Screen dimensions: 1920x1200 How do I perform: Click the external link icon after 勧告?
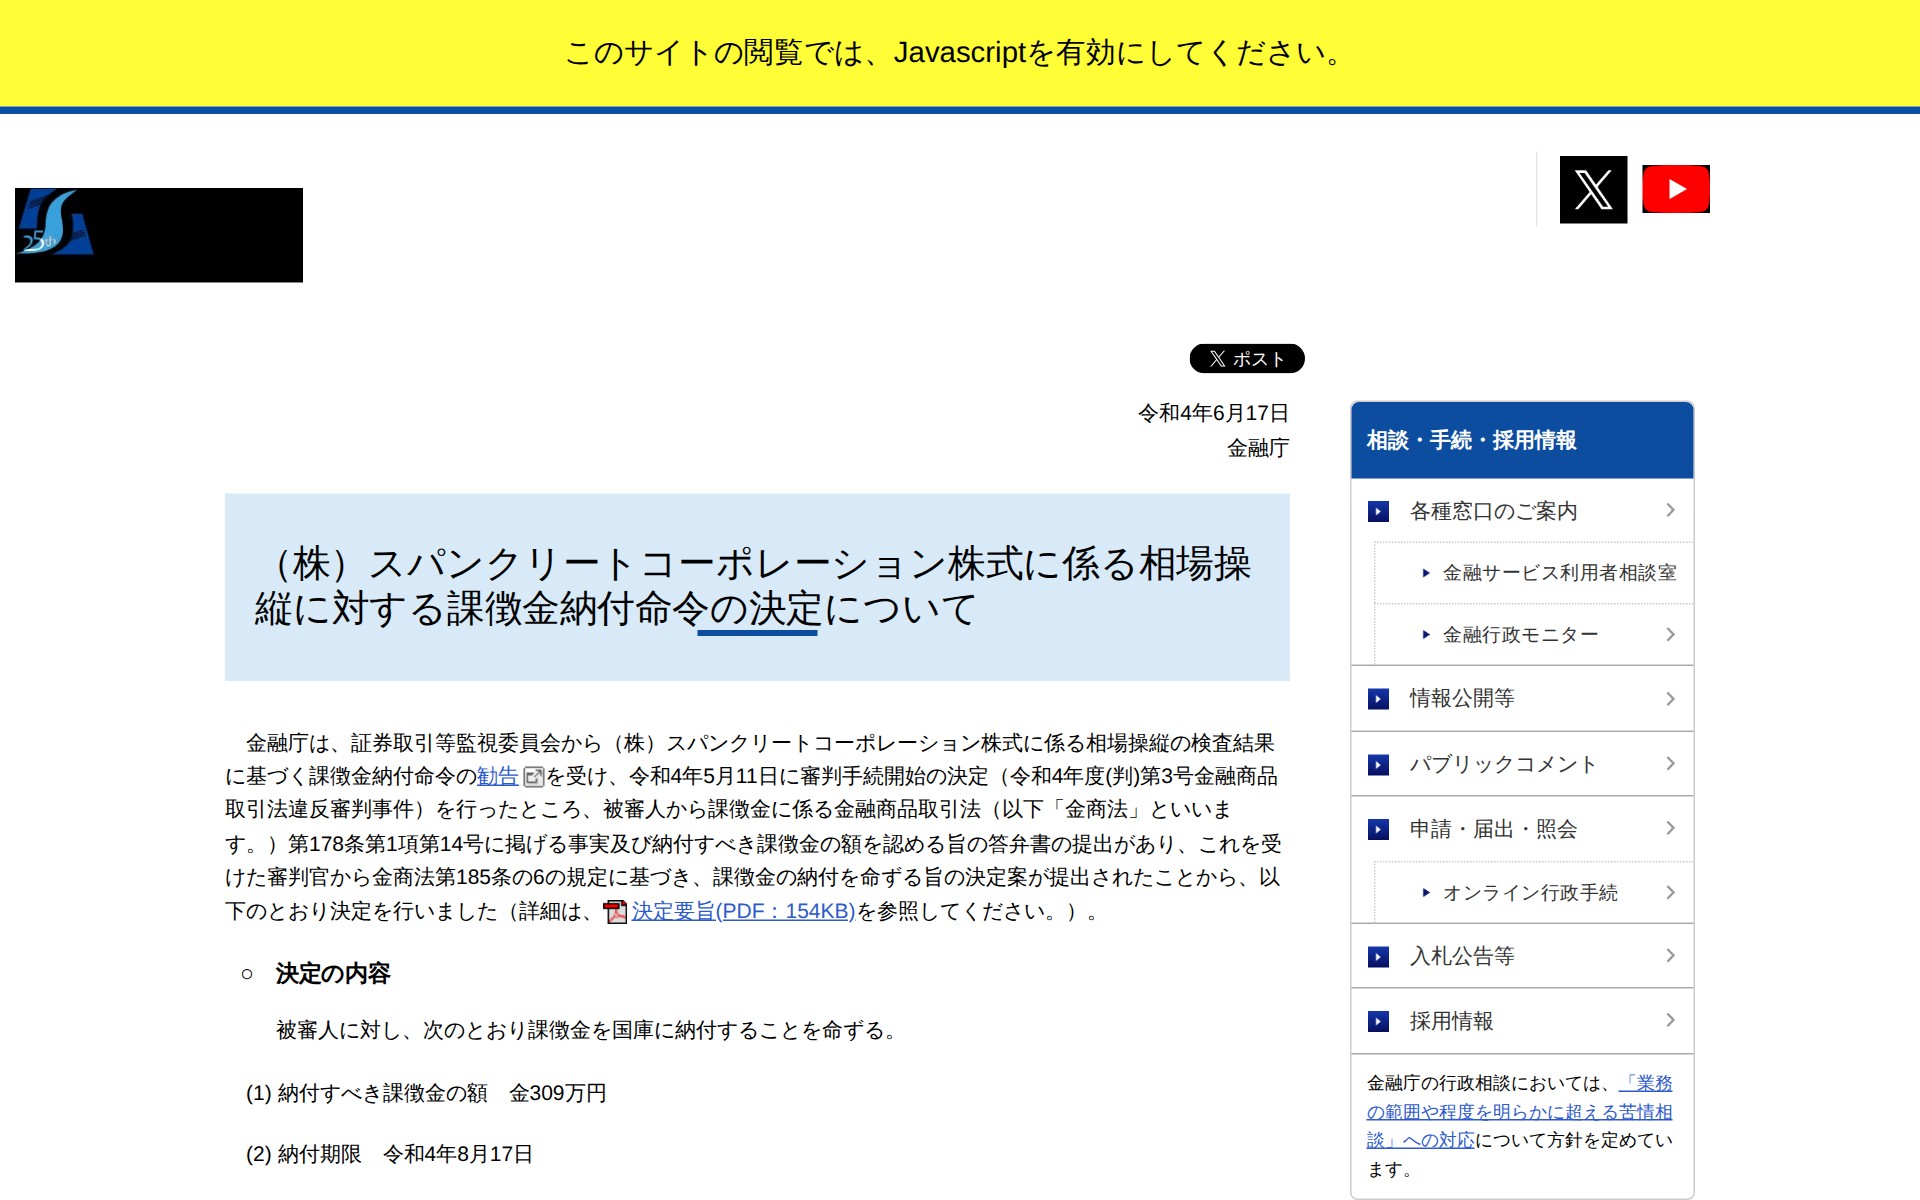(x=533, y=777)
